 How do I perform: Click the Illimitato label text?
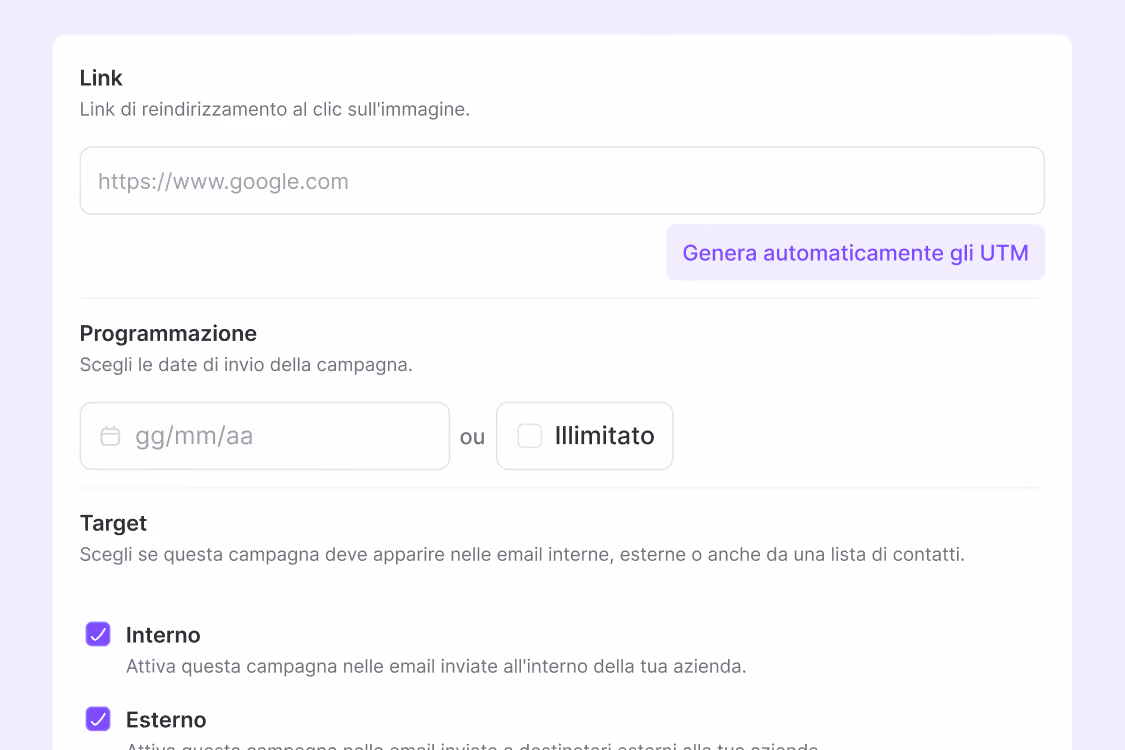coord(604,436)
